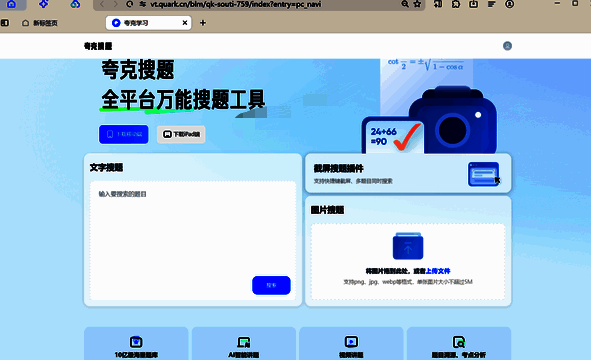The width and height of the screenshot is (591, 360).
Task: Reload the page with the refresh icon
Action: 130,4
